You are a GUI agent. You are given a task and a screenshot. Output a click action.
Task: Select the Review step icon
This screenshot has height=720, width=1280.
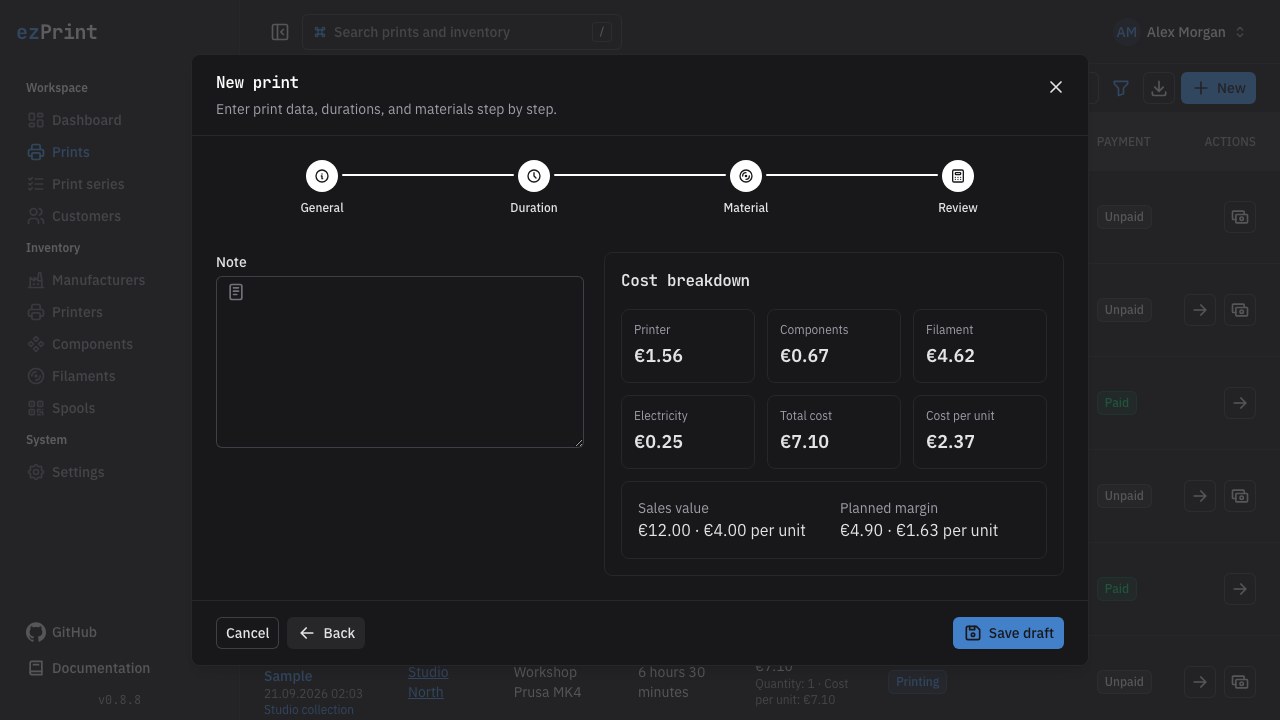(958, 176)
